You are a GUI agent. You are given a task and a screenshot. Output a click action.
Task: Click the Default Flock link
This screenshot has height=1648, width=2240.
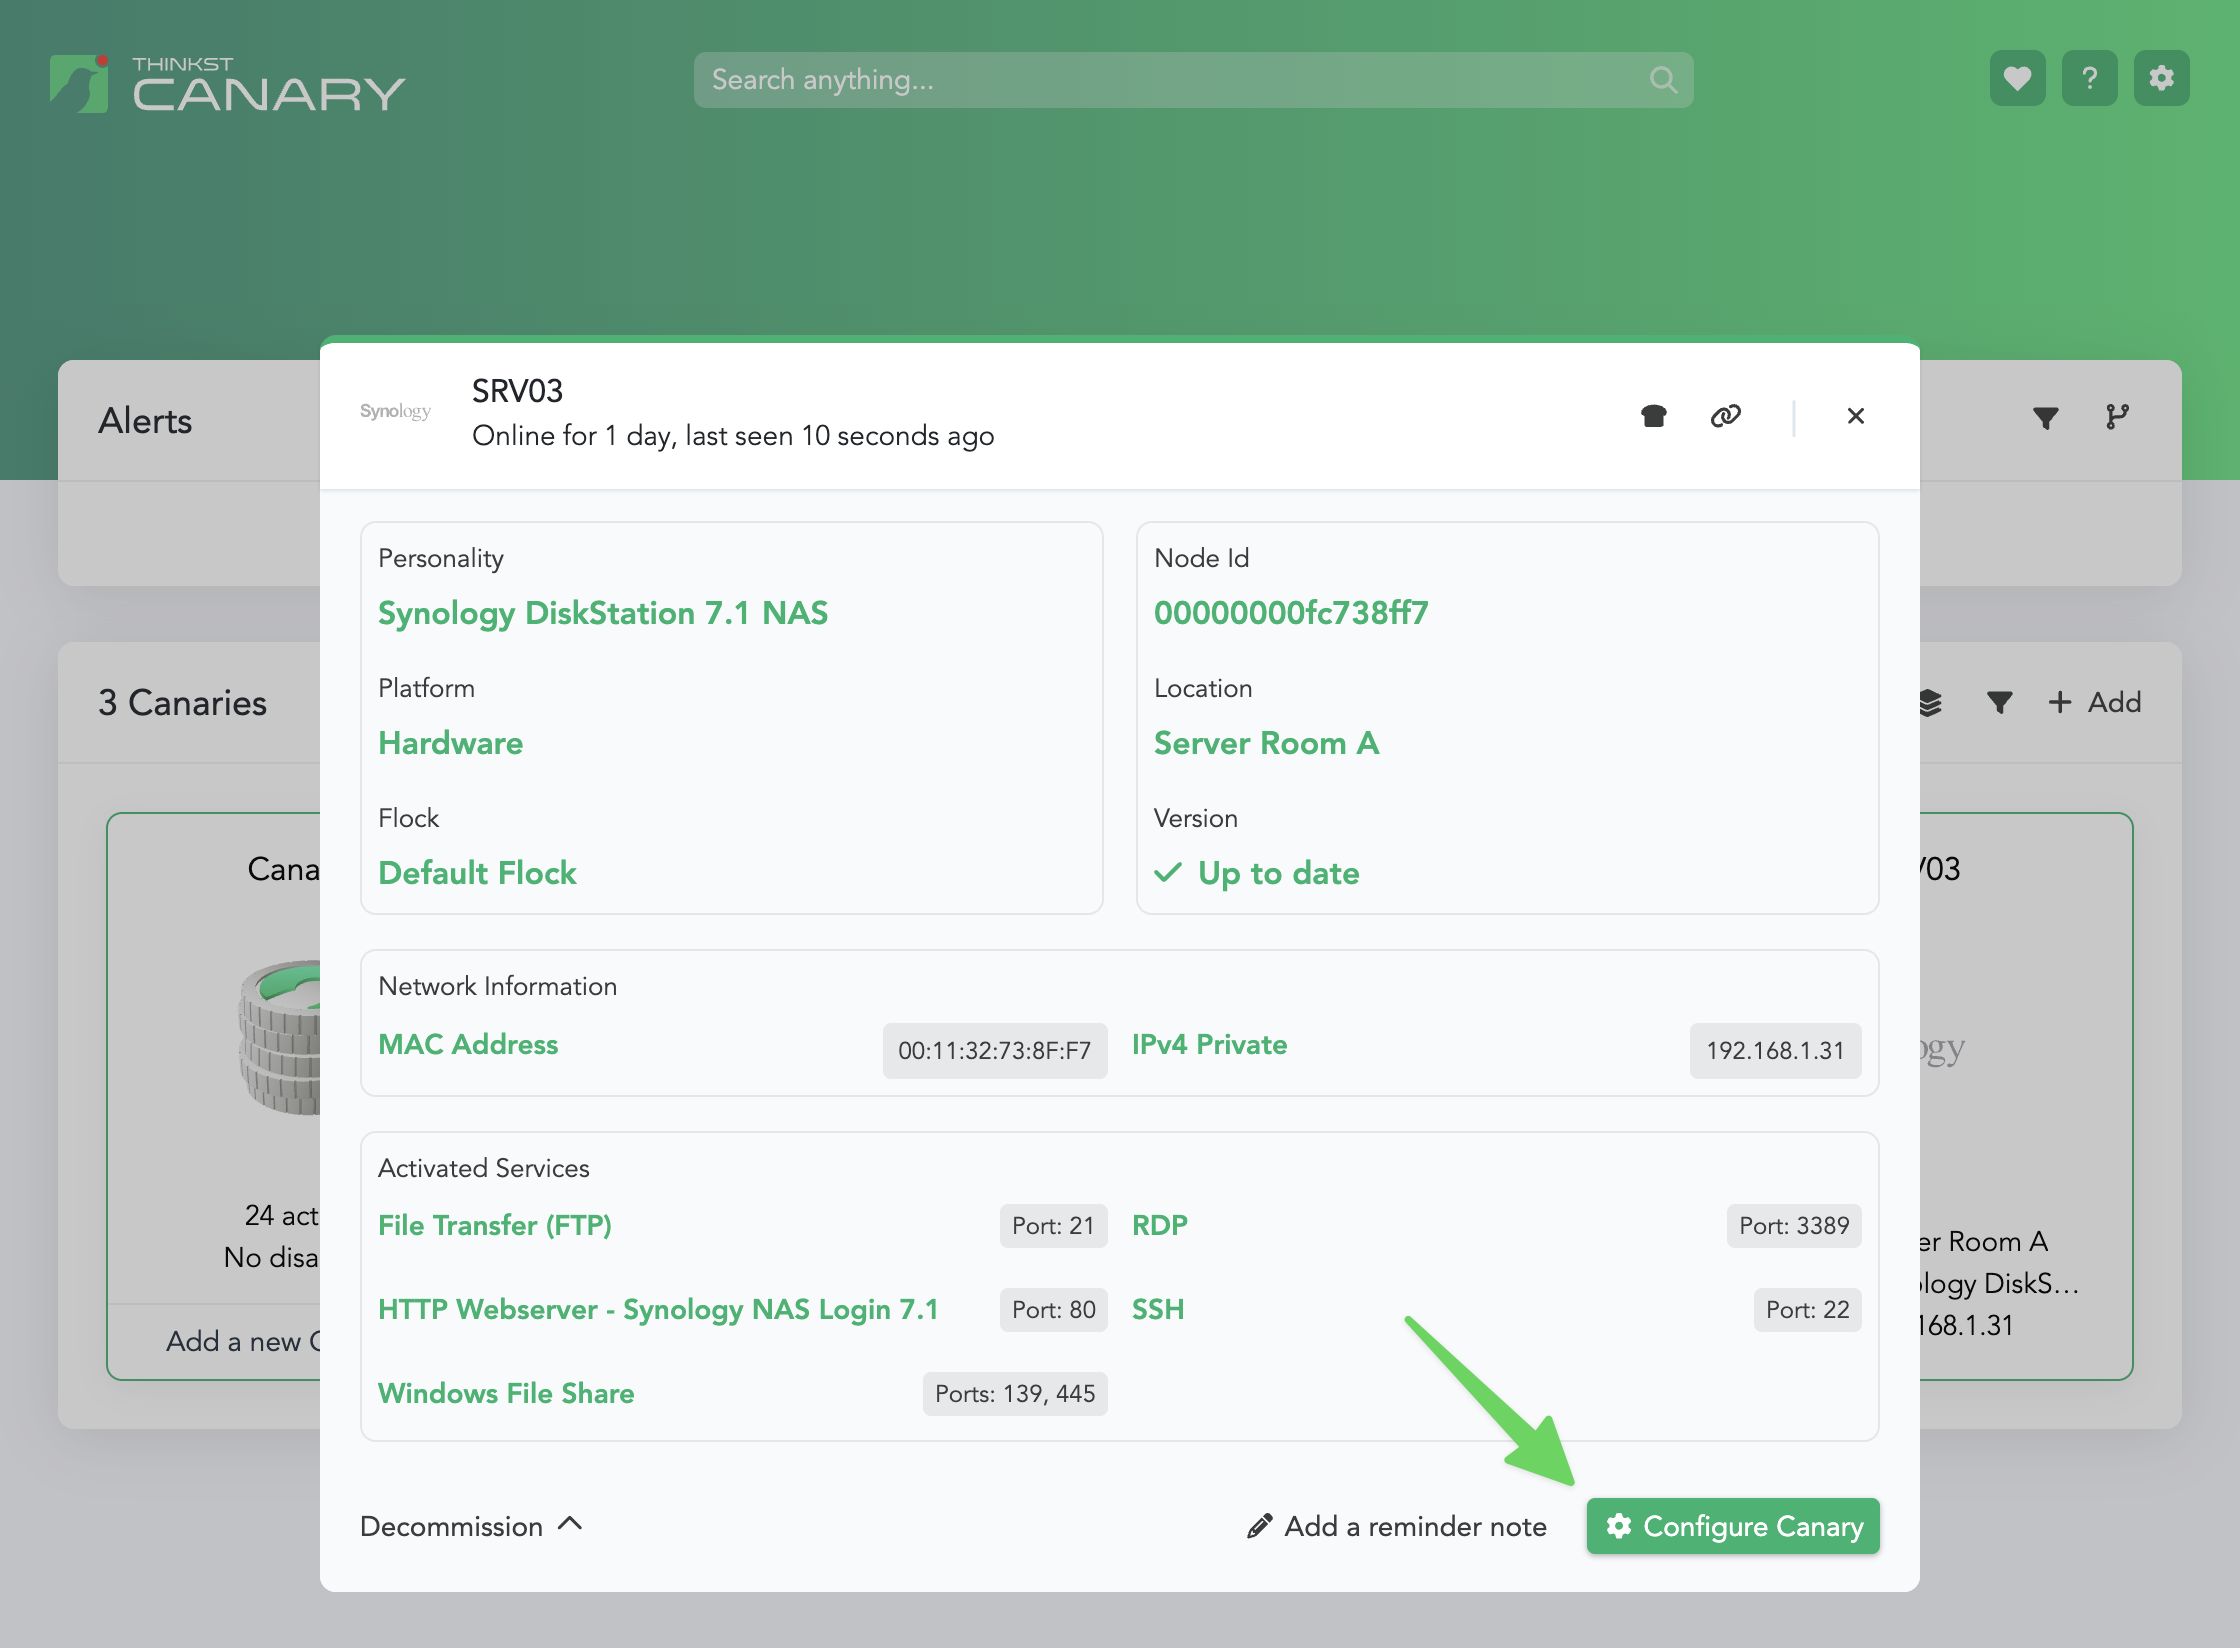(x=477, y=873)
